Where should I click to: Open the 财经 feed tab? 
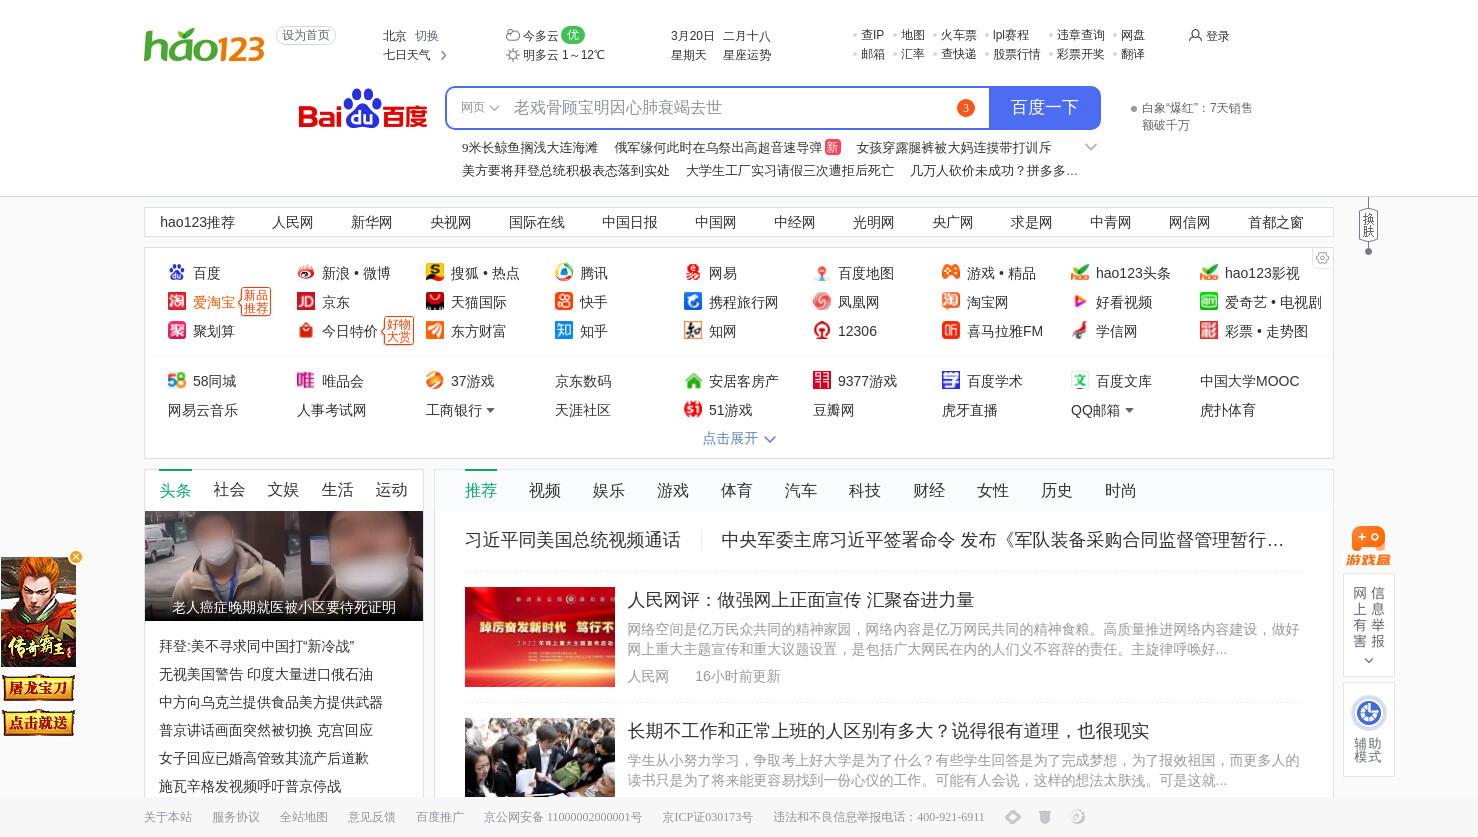(929, 490)
